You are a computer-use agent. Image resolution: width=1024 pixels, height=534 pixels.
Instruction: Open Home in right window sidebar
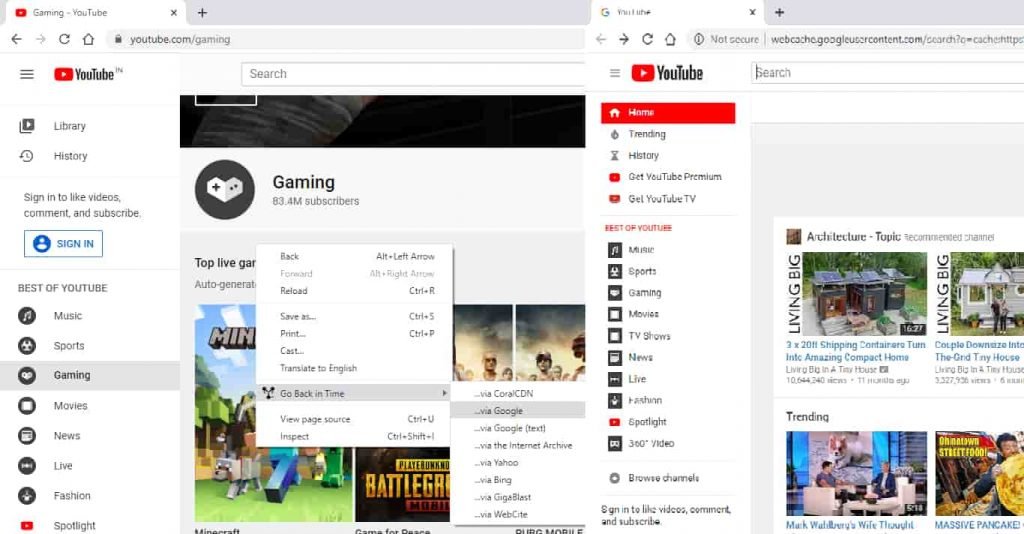tap(667, 112)
